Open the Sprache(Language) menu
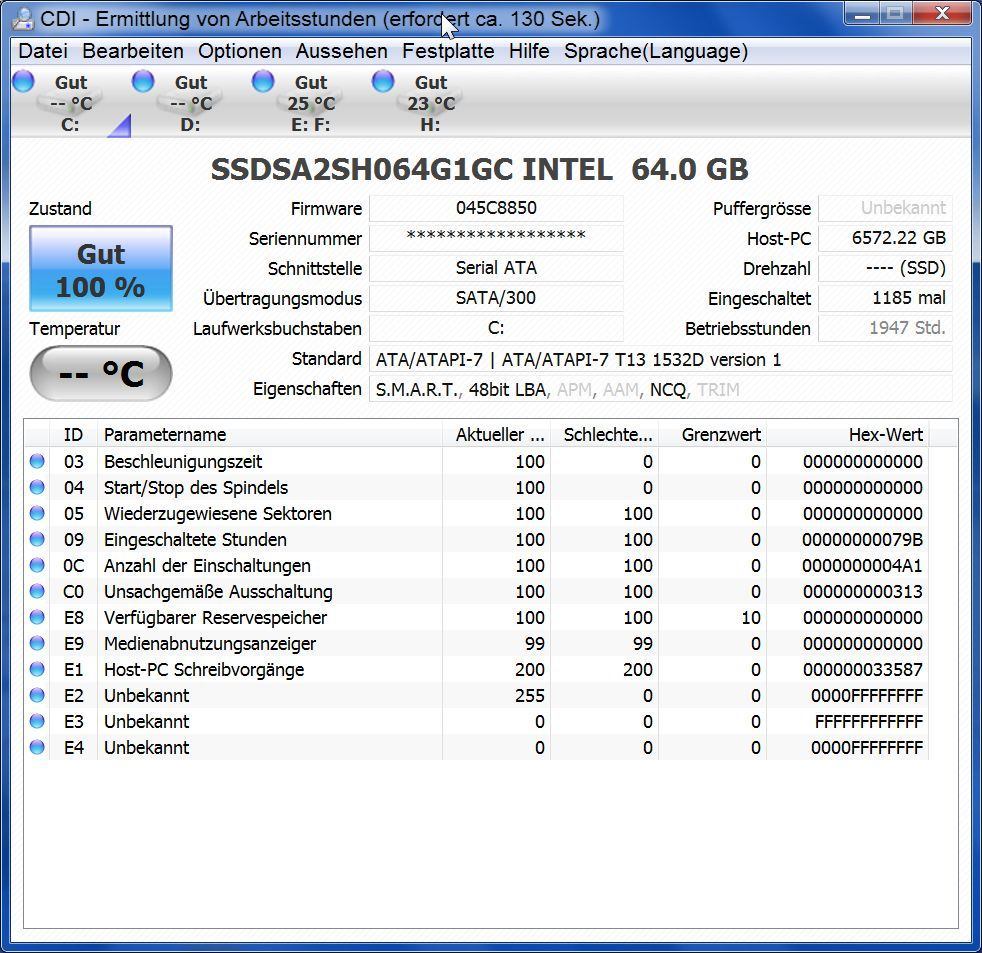Viewport: 982px width, 953px height. pyautogui.click(x=656, y=51)
